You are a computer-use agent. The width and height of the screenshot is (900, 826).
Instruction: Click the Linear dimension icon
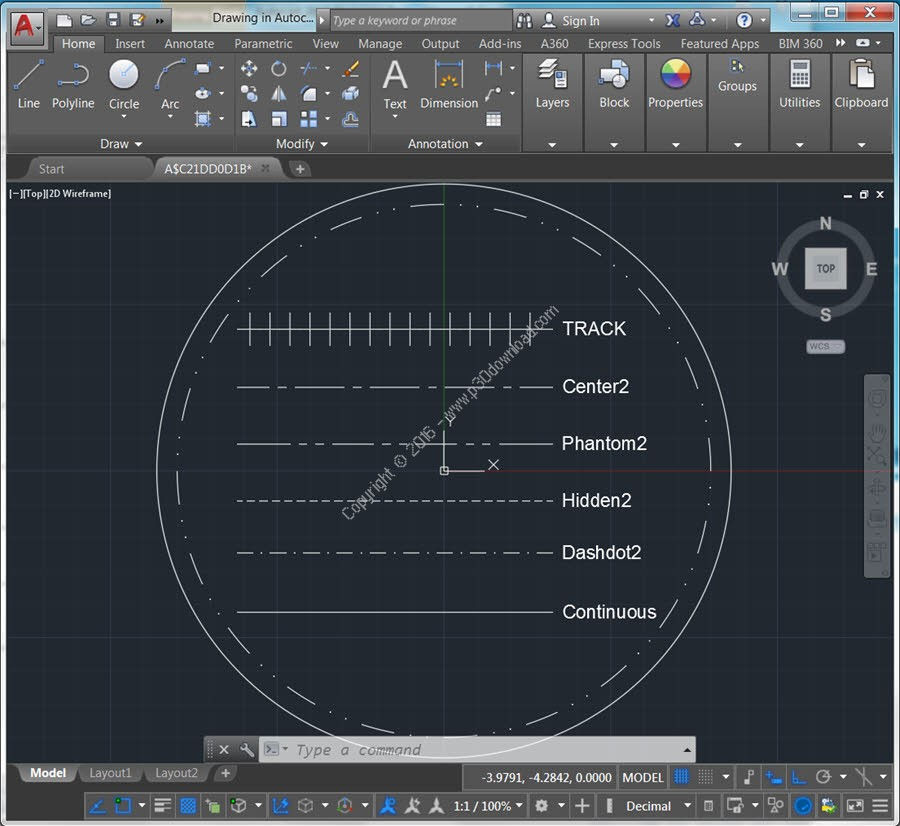pyautogui.click(x=493, y=68)
